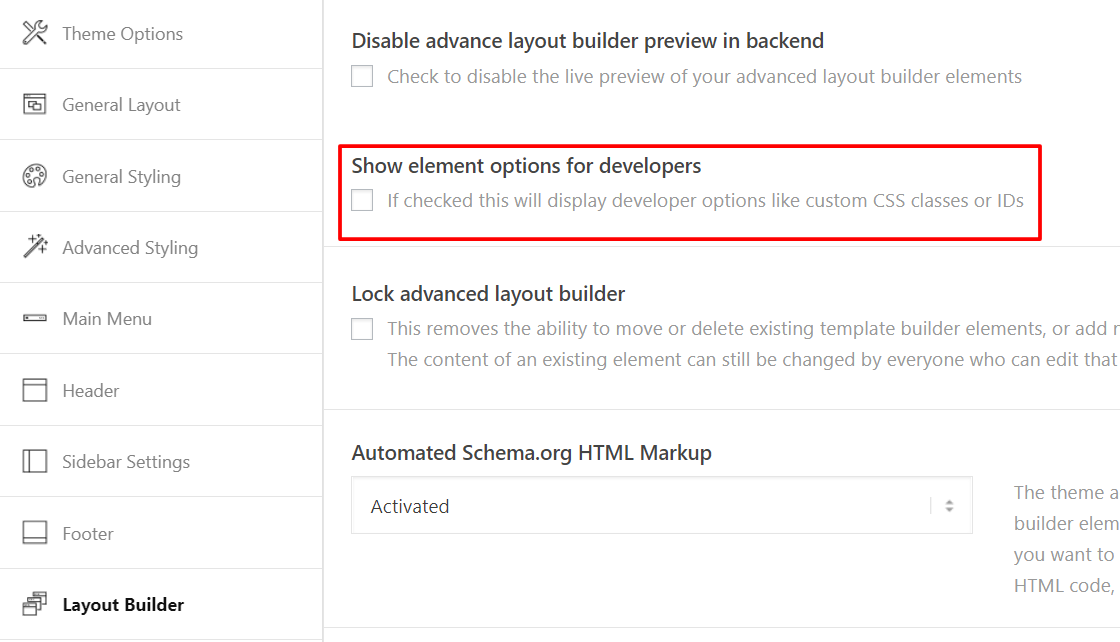This screenshot has height=642, width=1120.
Task: Click the Sidebar Settings icon
Action: tap(35, 461)
